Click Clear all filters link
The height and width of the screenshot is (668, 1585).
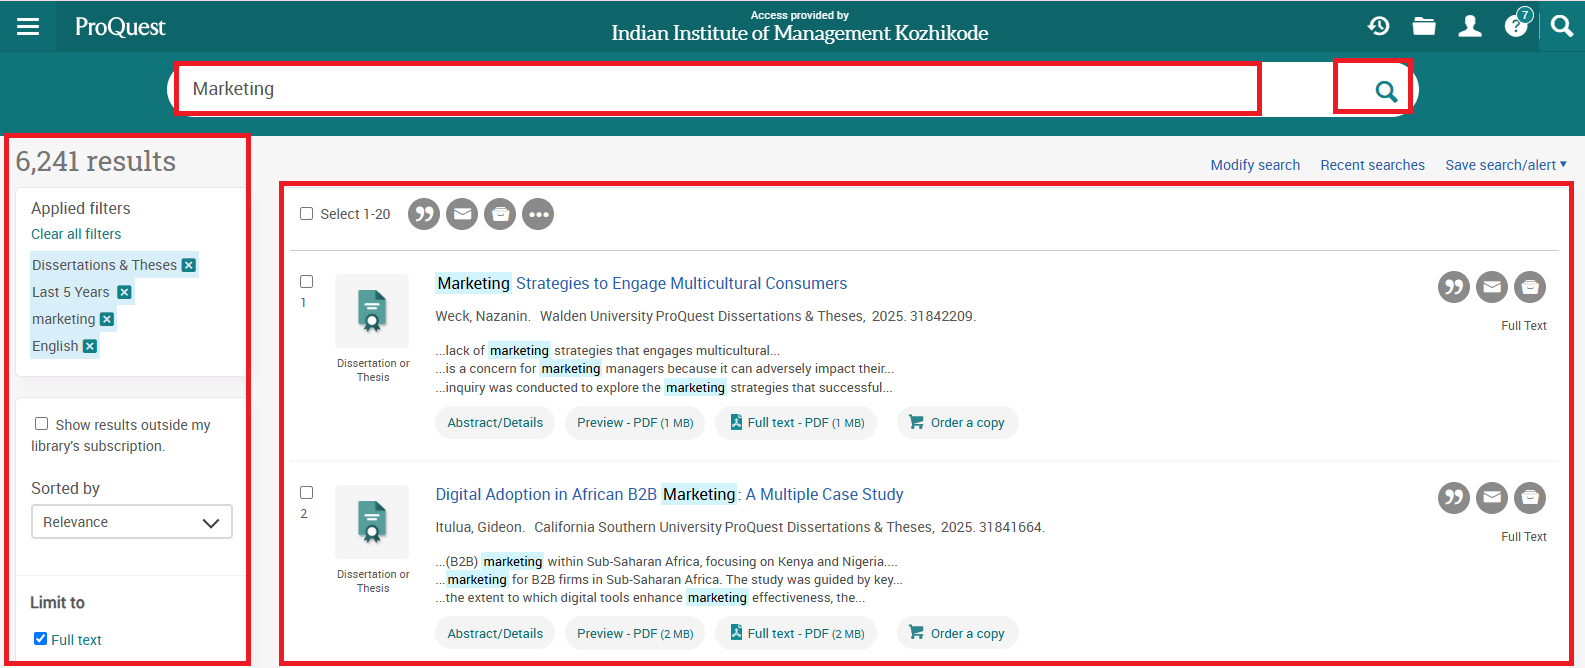[x=76, y=234]
